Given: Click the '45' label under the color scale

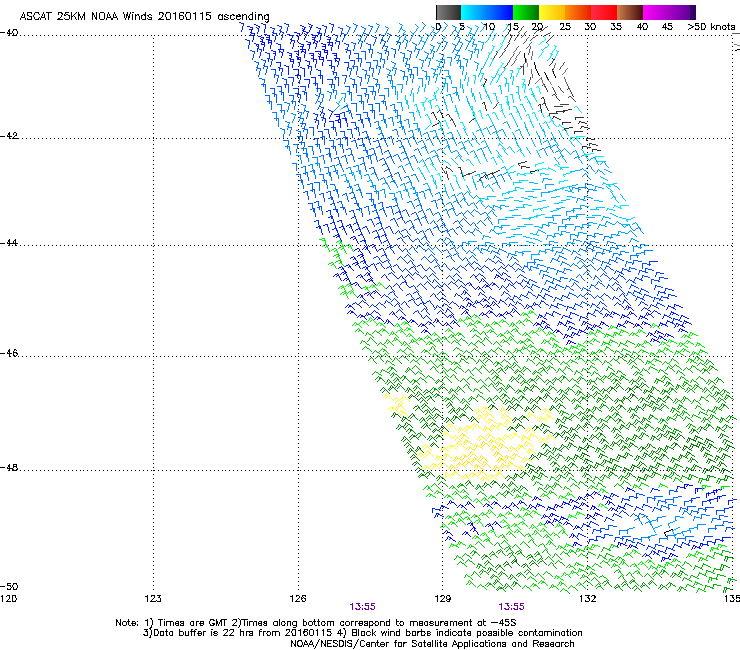Looking at the screenshot, I should [x=667, y=27].
